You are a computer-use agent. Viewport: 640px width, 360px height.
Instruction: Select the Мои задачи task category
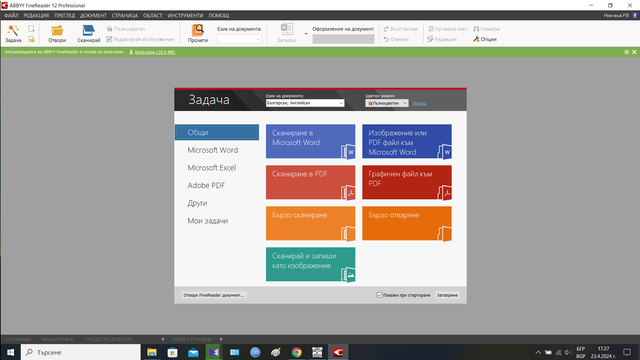(x=207, y=220)
